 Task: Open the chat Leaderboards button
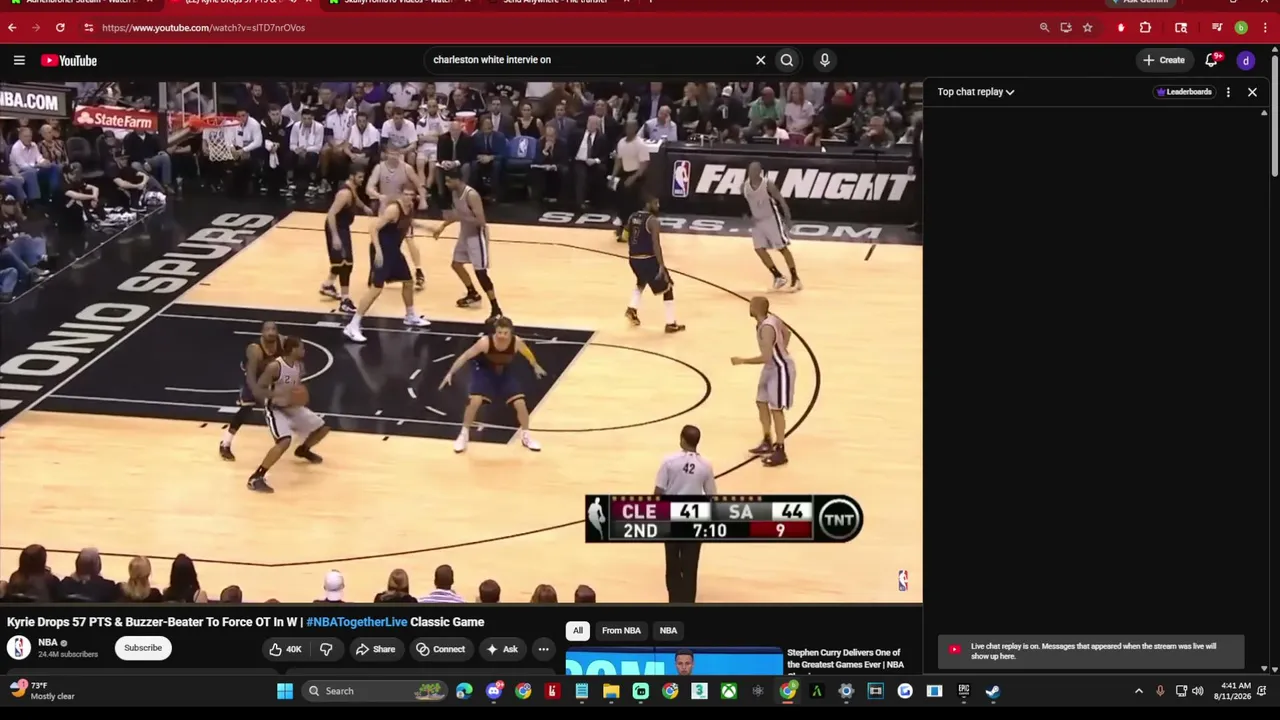coord(1184,92)
